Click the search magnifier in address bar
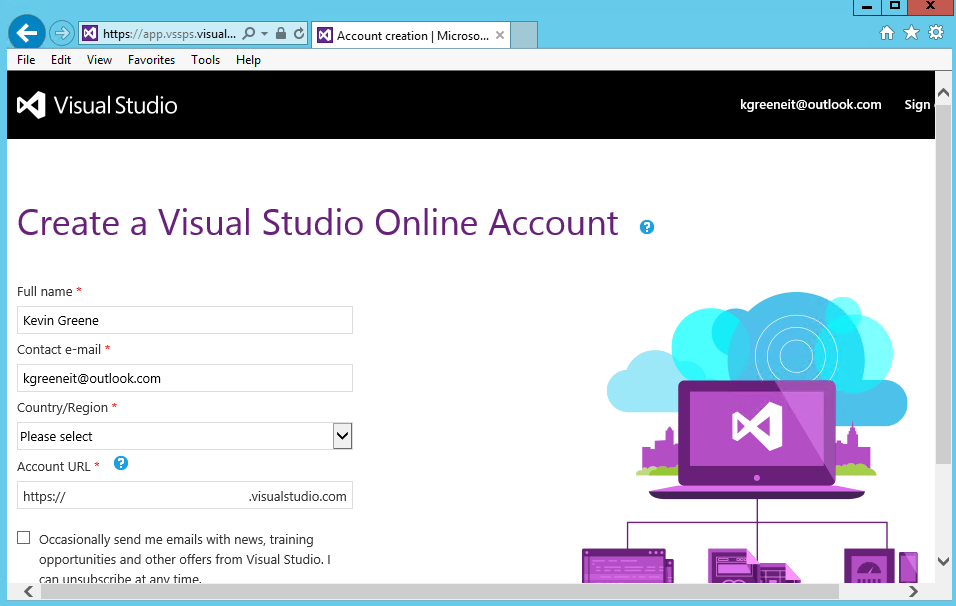956x606 pixels. click(x=249, y=34)
